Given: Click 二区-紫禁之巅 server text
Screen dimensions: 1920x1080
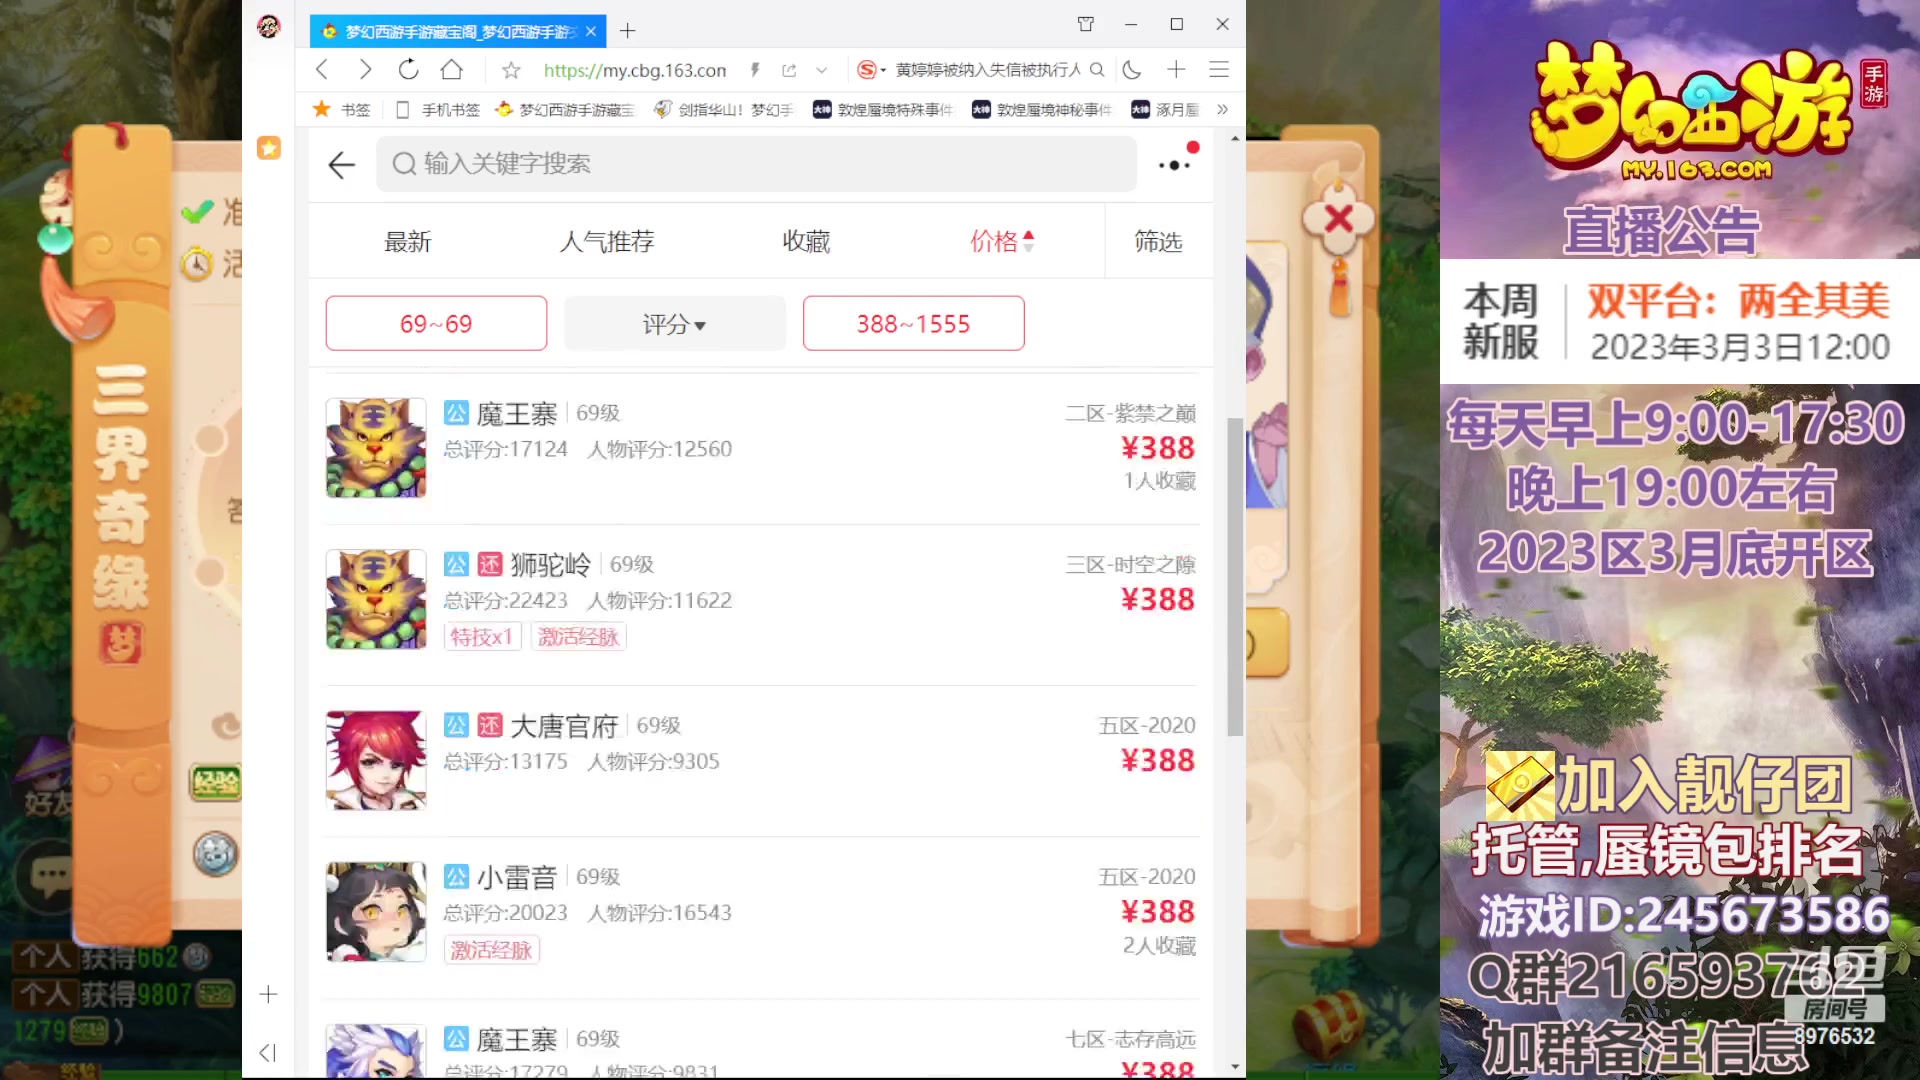Looking at the screenshot, I should tap(1130, 413).
